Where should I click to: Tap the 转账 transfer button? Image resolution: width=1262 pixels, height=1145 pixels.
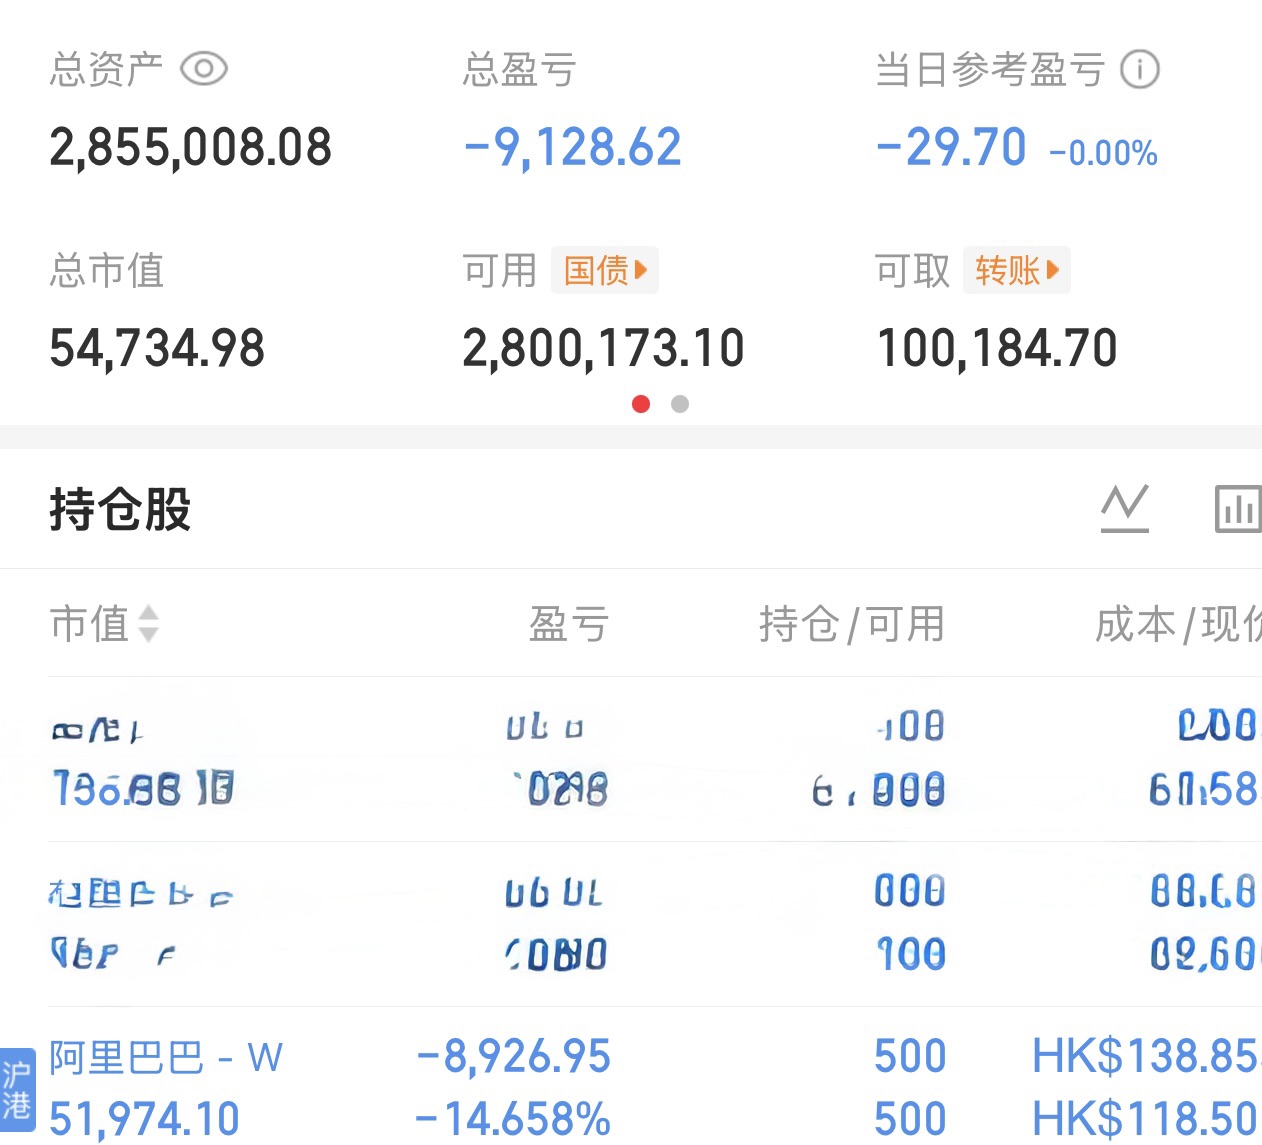tap(1016, 270)
